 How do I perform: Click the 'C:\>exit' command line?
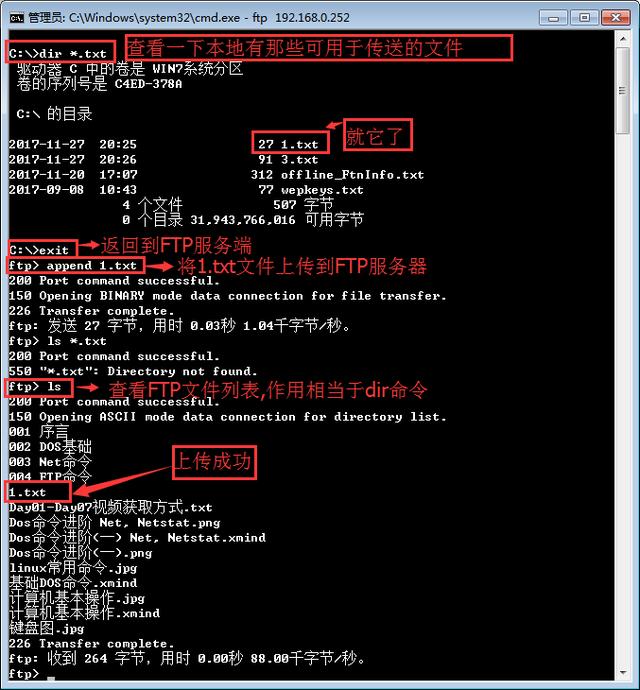[42, 249]
